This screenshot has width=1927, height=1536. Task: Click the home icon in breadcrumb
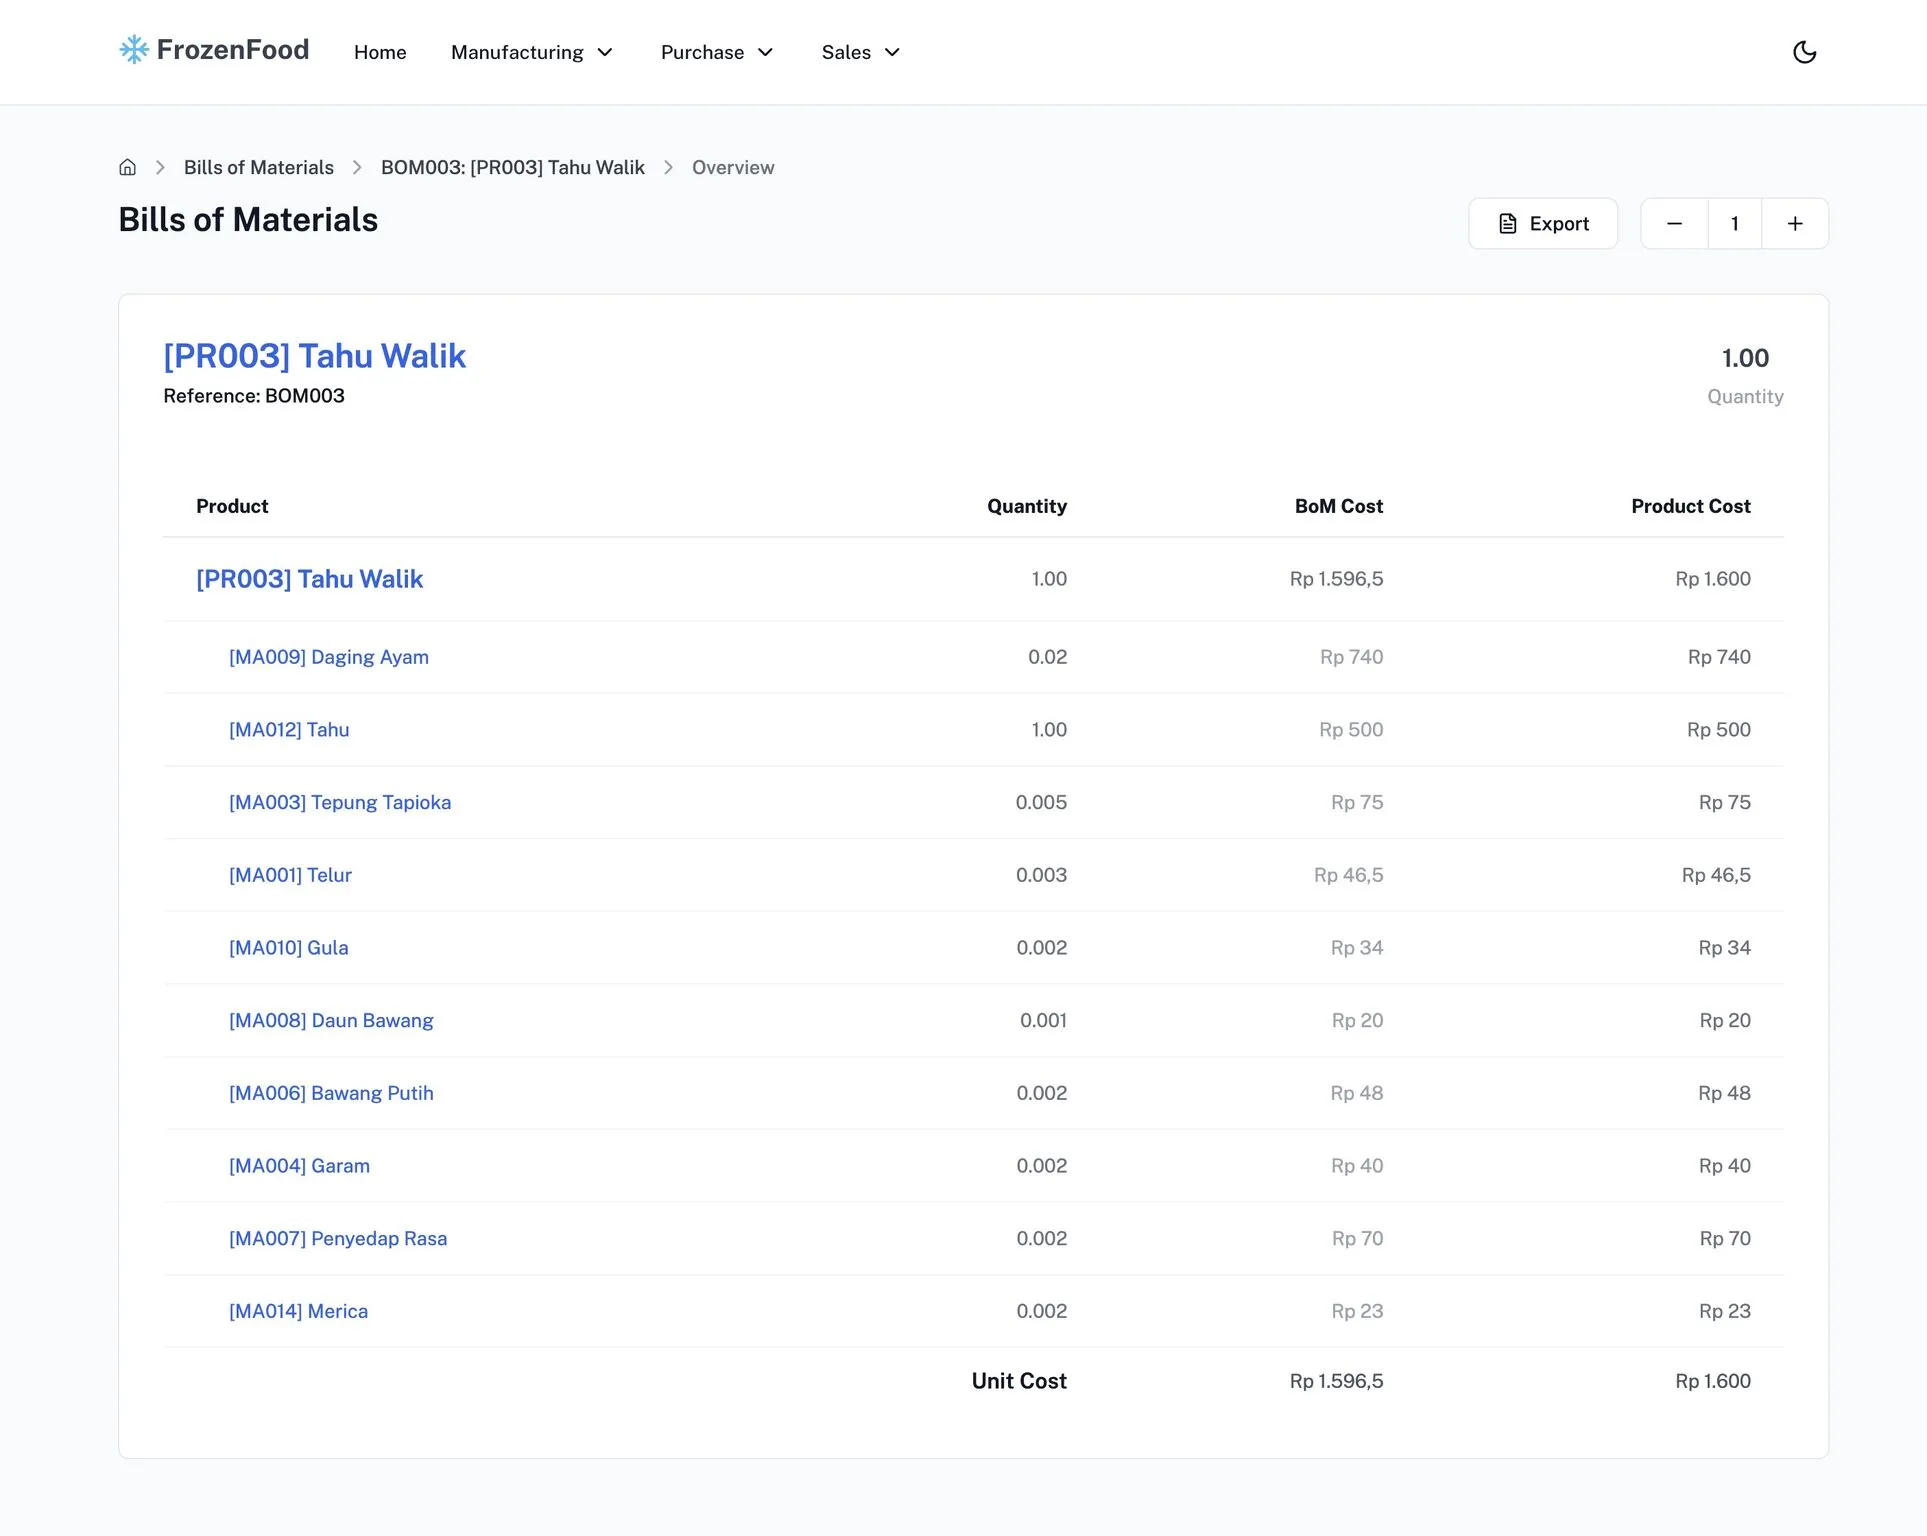128,167
